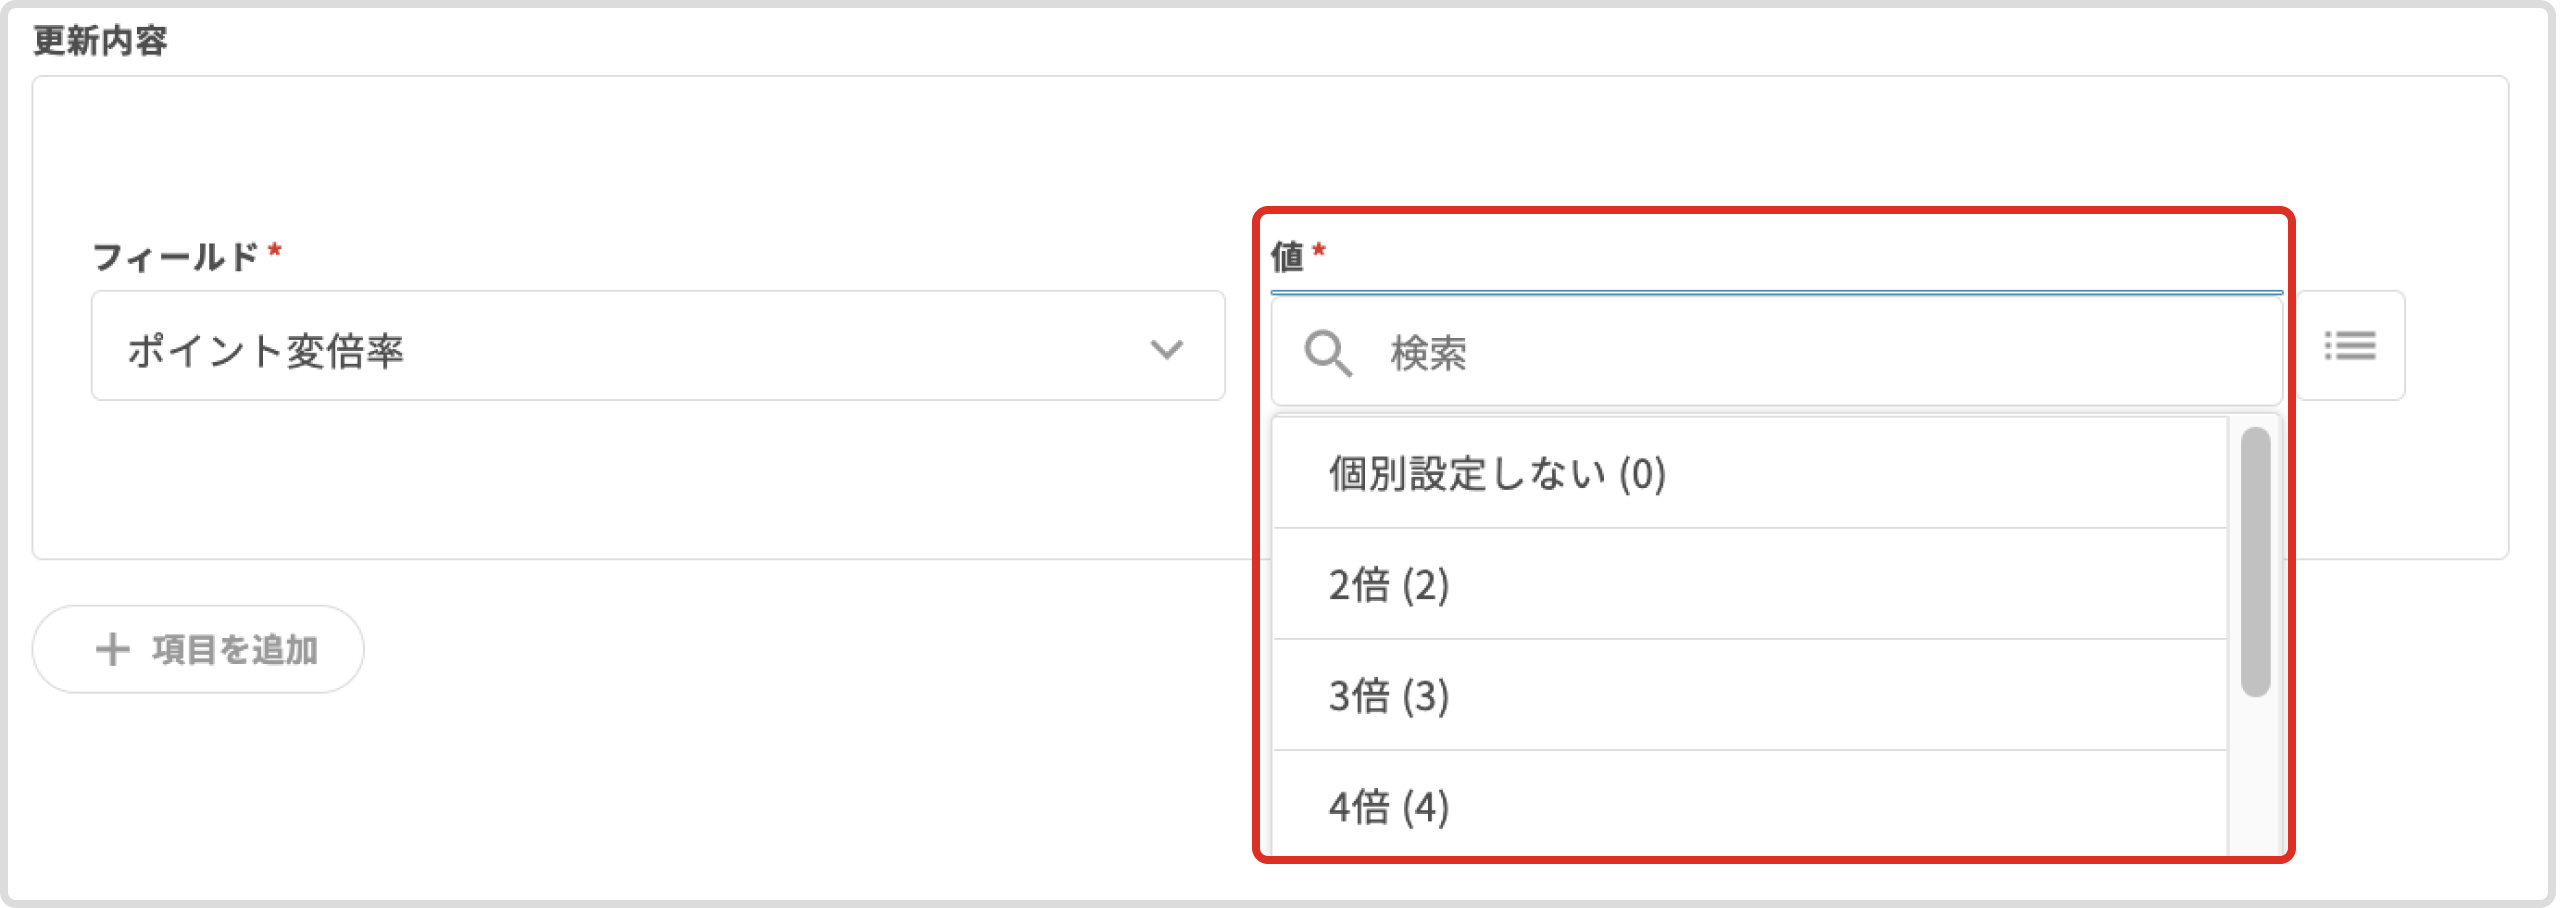Click the フィールド label text
This screenshot has height=908, width=2560.
[x=175, y=257]
